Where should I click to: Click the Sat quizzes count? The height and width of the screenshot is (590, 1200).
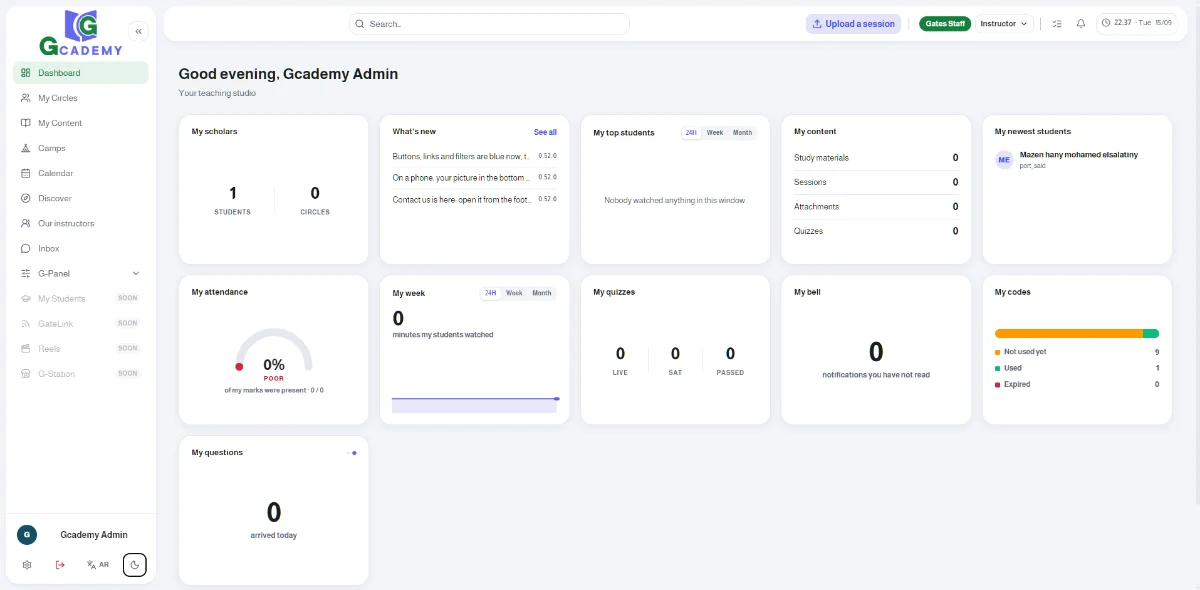[x=675, y=360]
